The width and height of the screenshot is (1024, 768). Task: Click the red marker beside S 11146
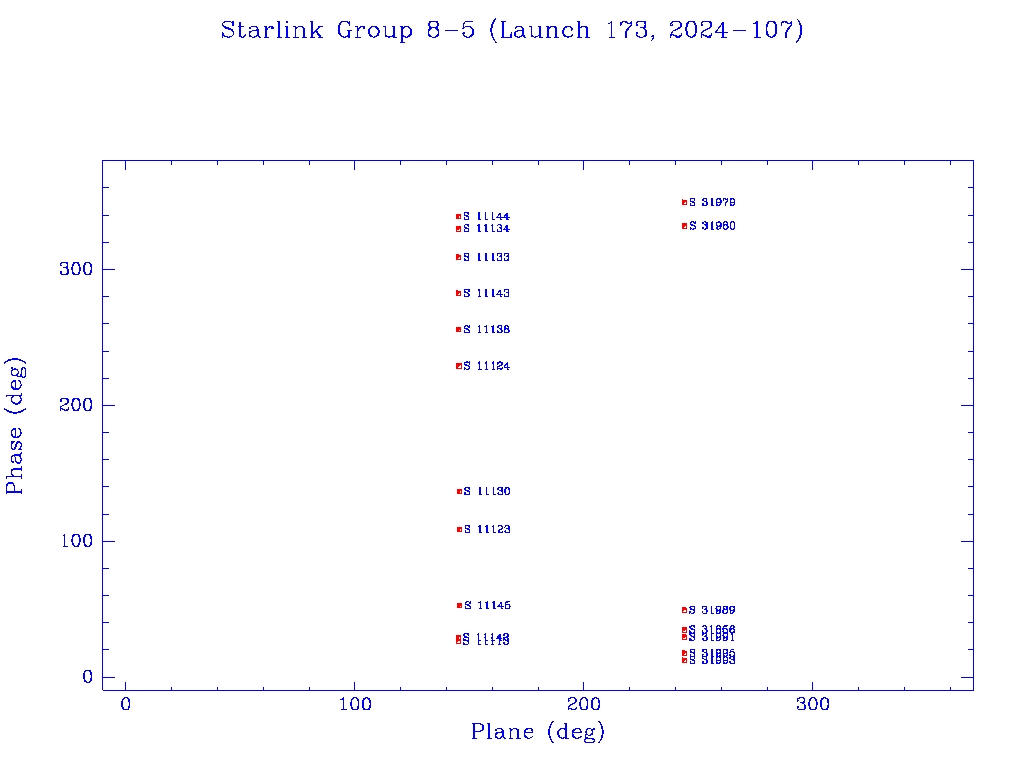[x=459, y=605]
